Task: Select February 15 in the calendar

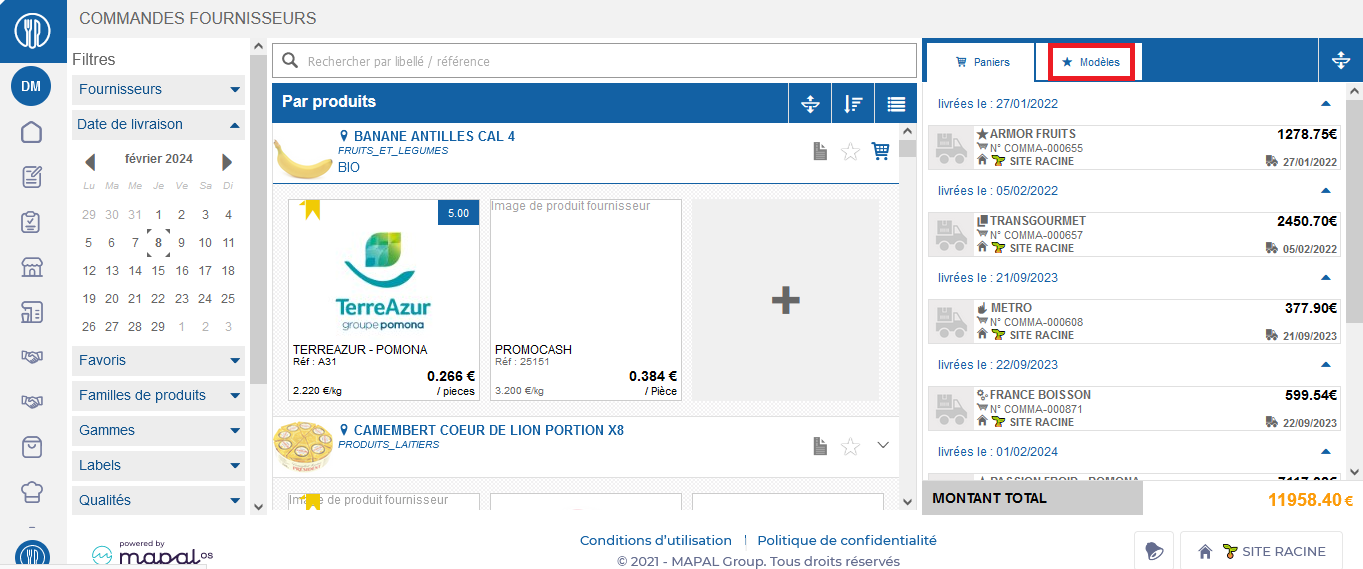Action: (x=158, y=270)
